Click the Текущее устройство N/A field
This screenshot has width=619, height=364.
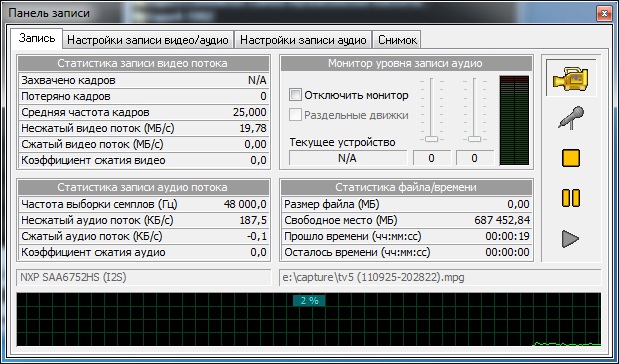(x=348, y=158)
